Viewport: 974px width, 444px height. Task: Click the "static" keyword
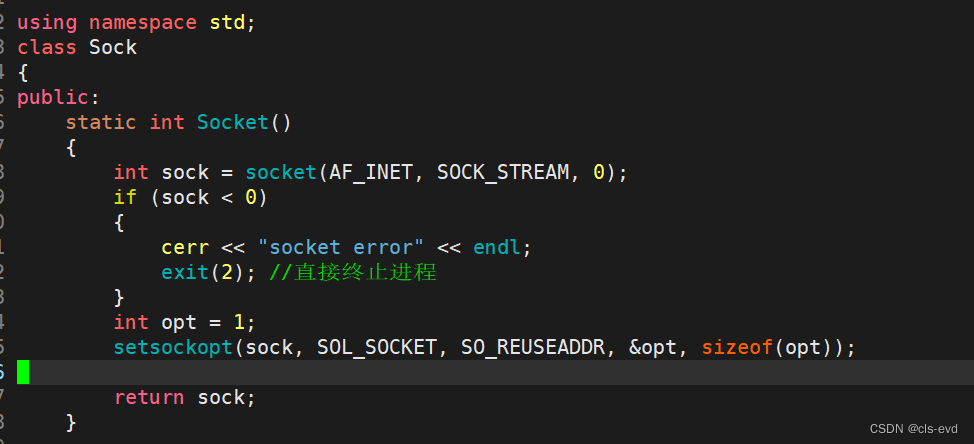[x=101, y=122]
